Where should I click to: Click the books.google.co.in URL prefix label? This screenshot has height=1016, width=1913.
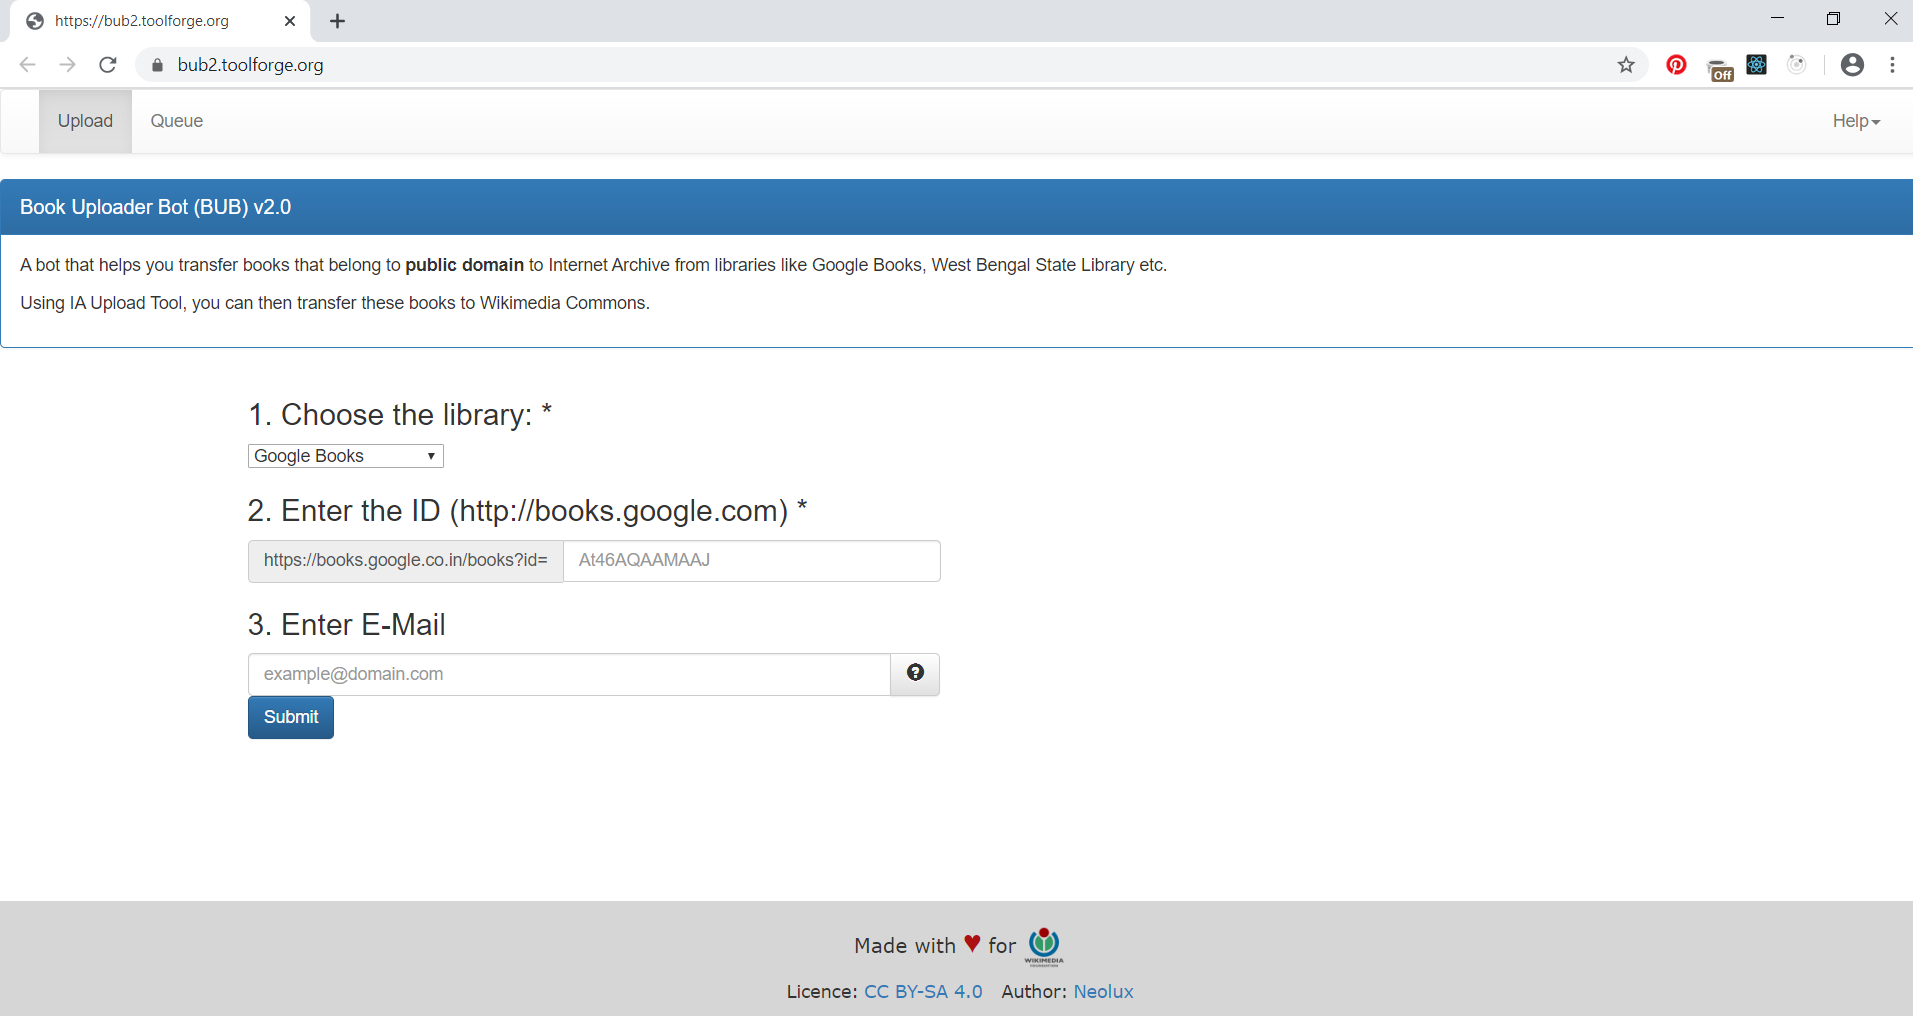coord(406,561)
